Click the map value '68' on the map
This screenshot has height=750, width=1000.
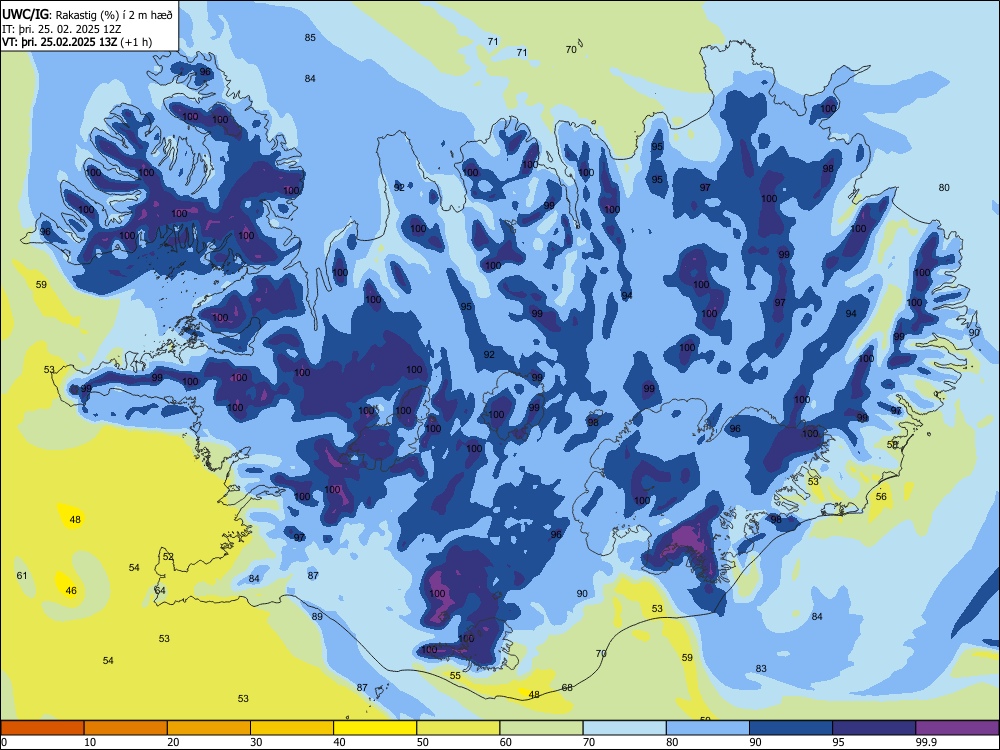click(x=567, y=688)
